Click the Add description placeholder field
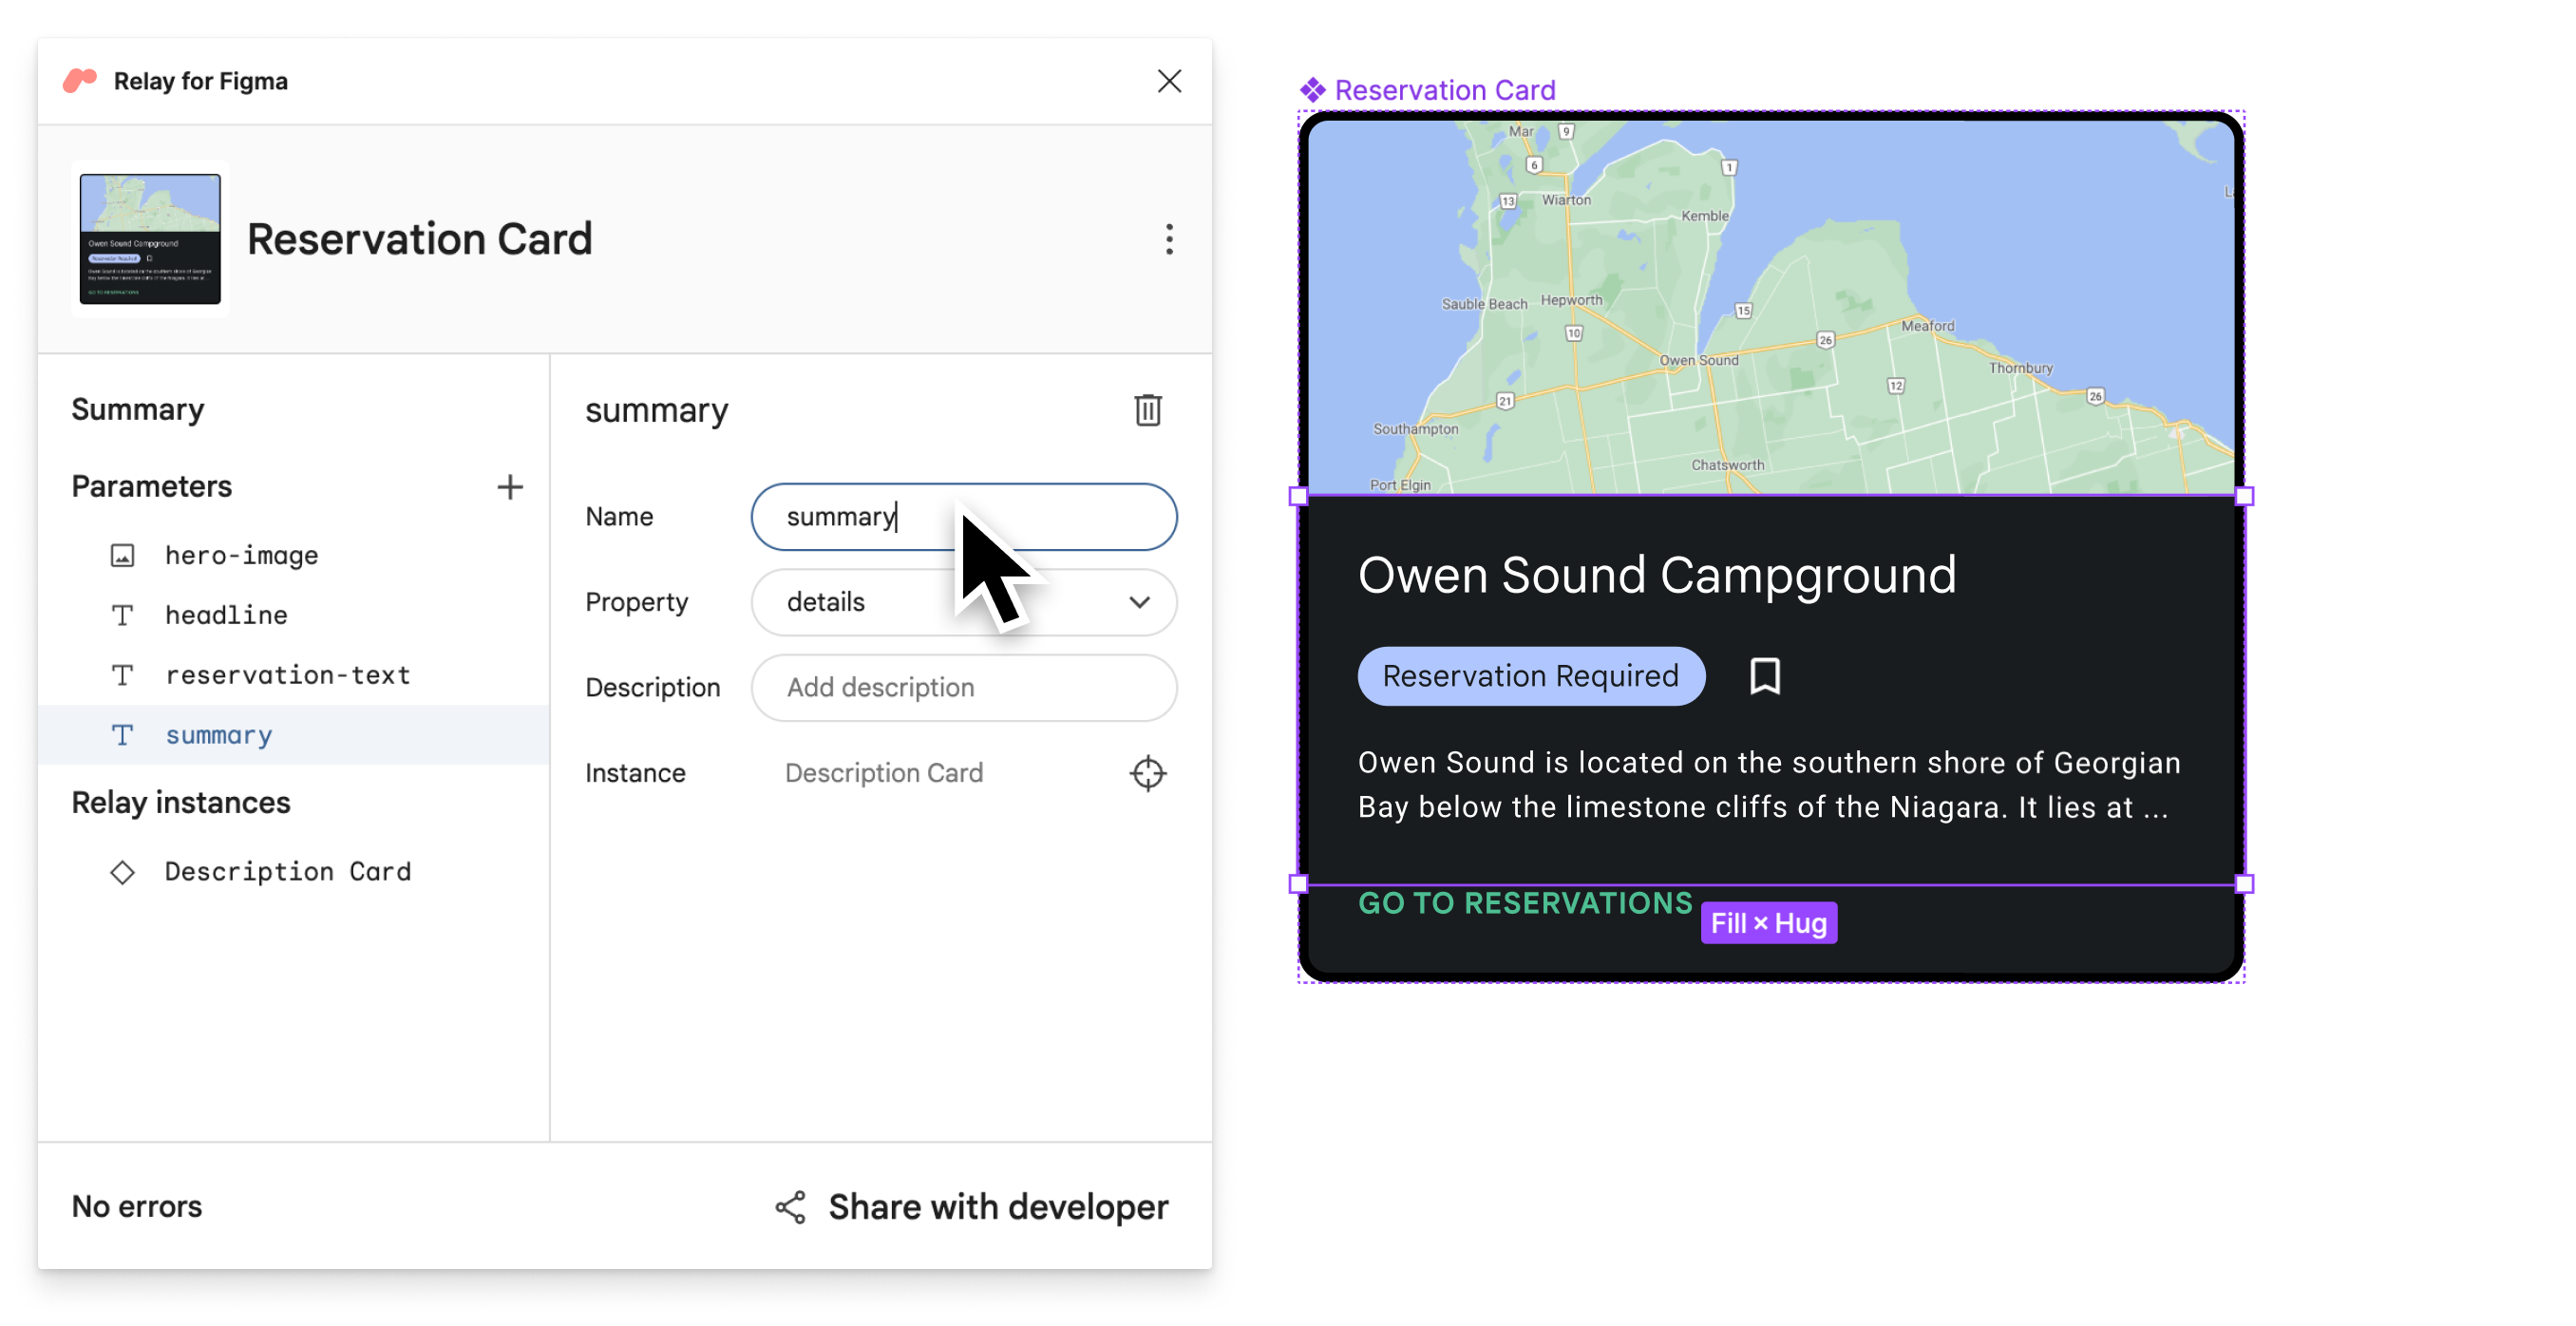2576x1326 pixels. 963,685
